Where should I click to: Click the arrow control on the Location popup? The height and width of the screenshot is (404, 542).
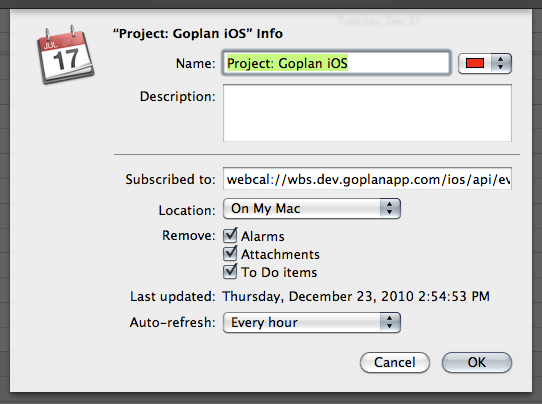click(390, 208)
